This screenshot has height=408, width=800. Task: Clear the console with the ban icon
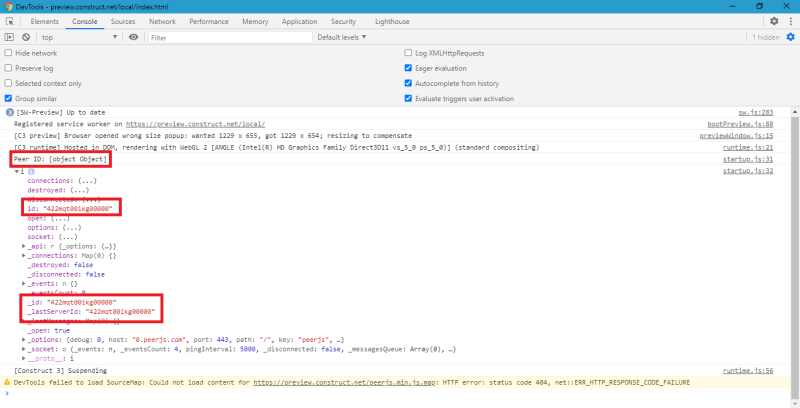(26, 37)
